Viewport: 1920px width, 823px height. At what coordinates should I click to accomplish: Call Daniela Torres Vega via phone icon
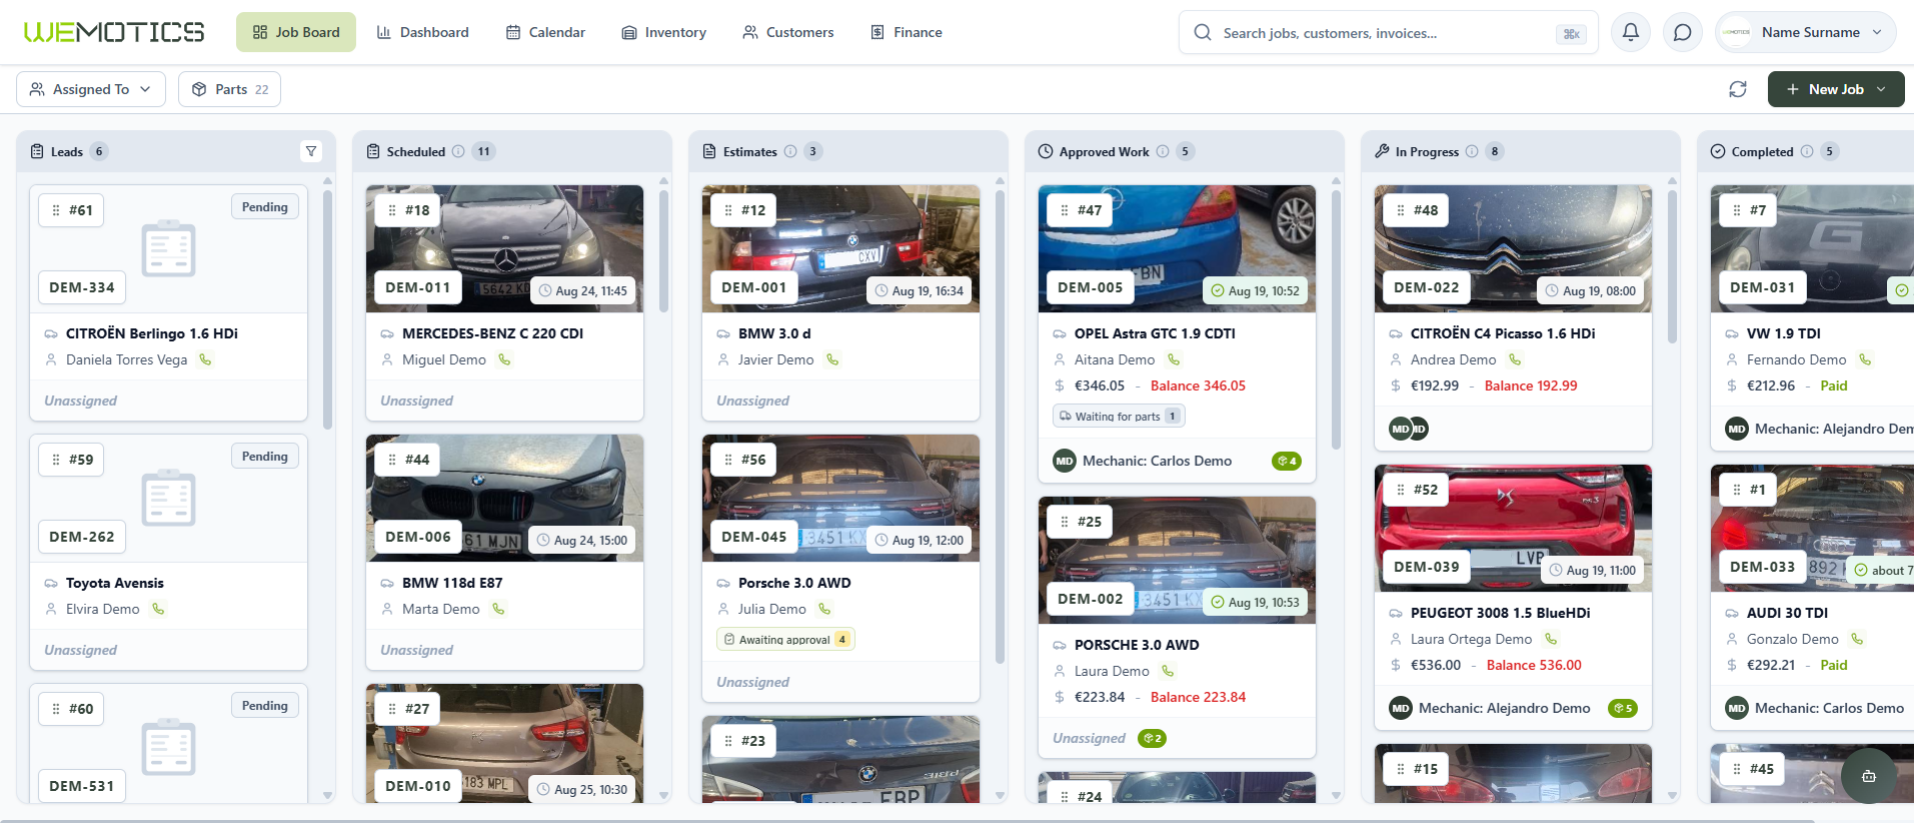click(205, 359)
